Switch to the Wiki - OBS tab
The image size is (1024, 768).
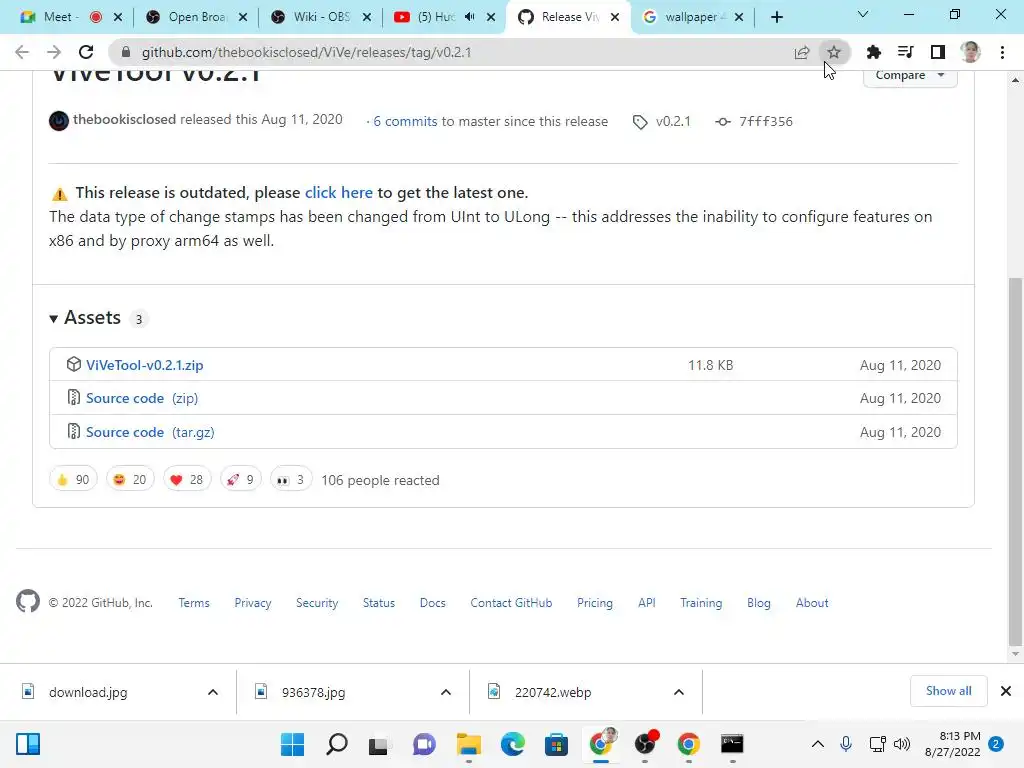point(320,17)
